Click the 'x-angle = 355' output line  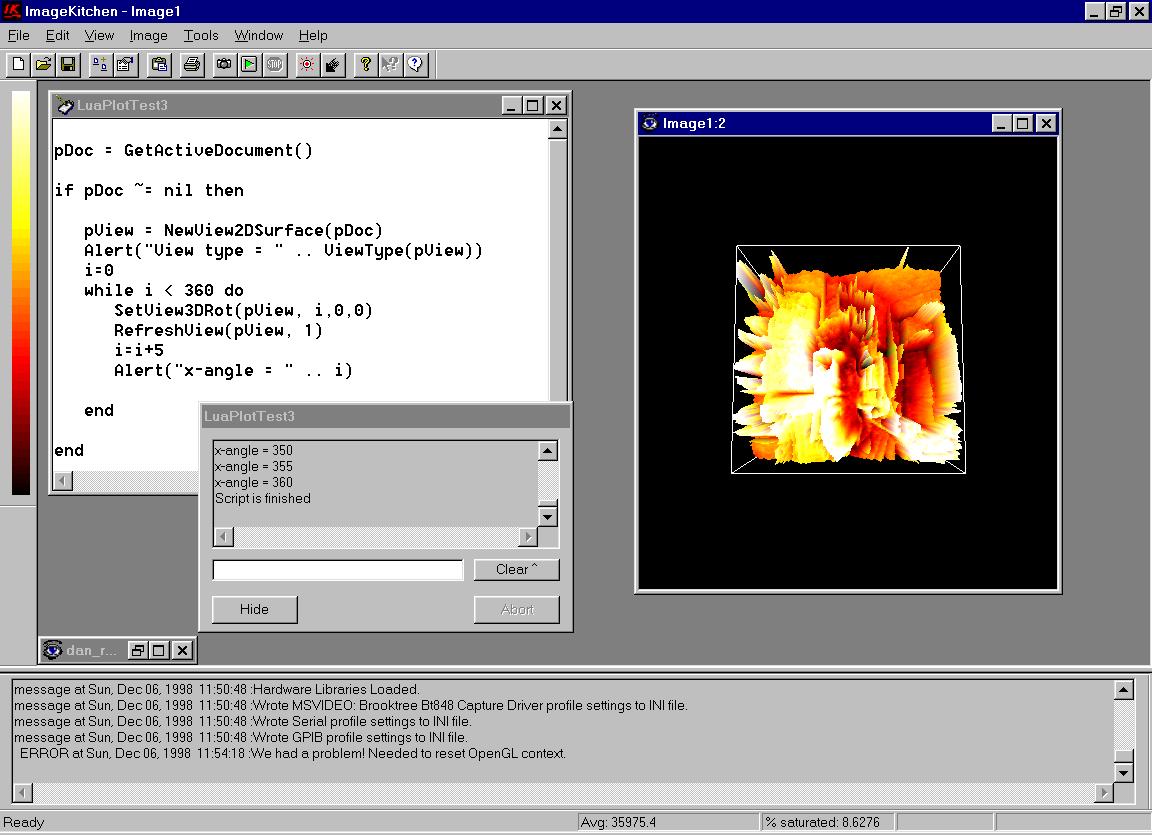pos(253,466)
